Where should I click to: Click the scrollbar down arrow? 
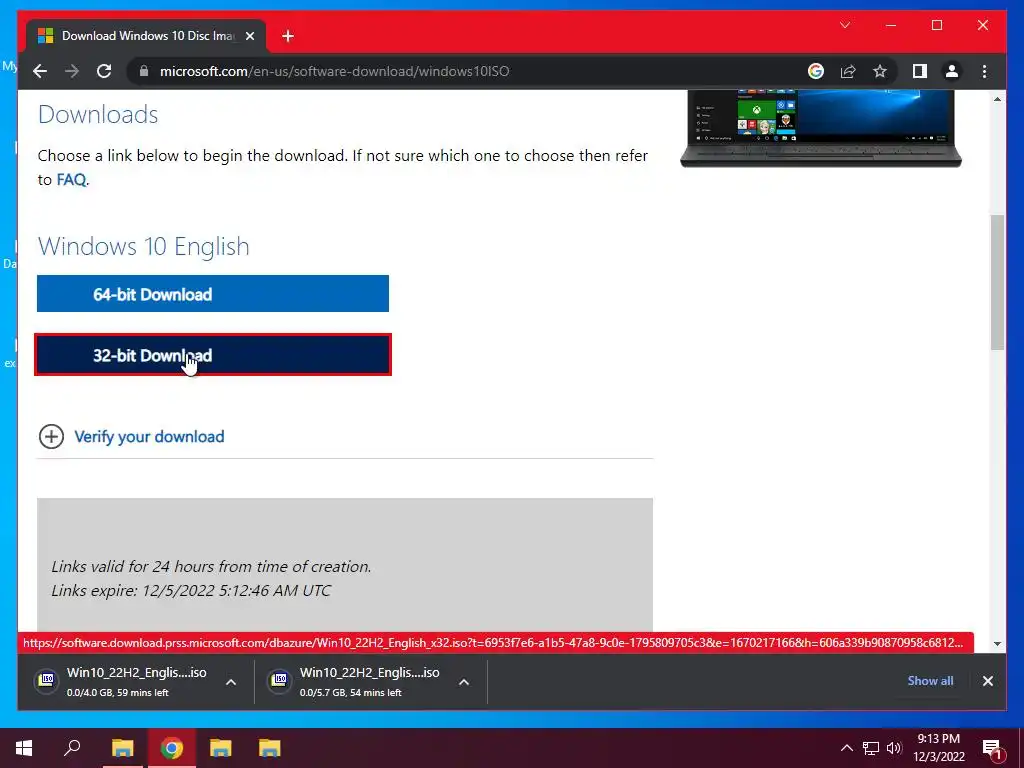[997, 643]
